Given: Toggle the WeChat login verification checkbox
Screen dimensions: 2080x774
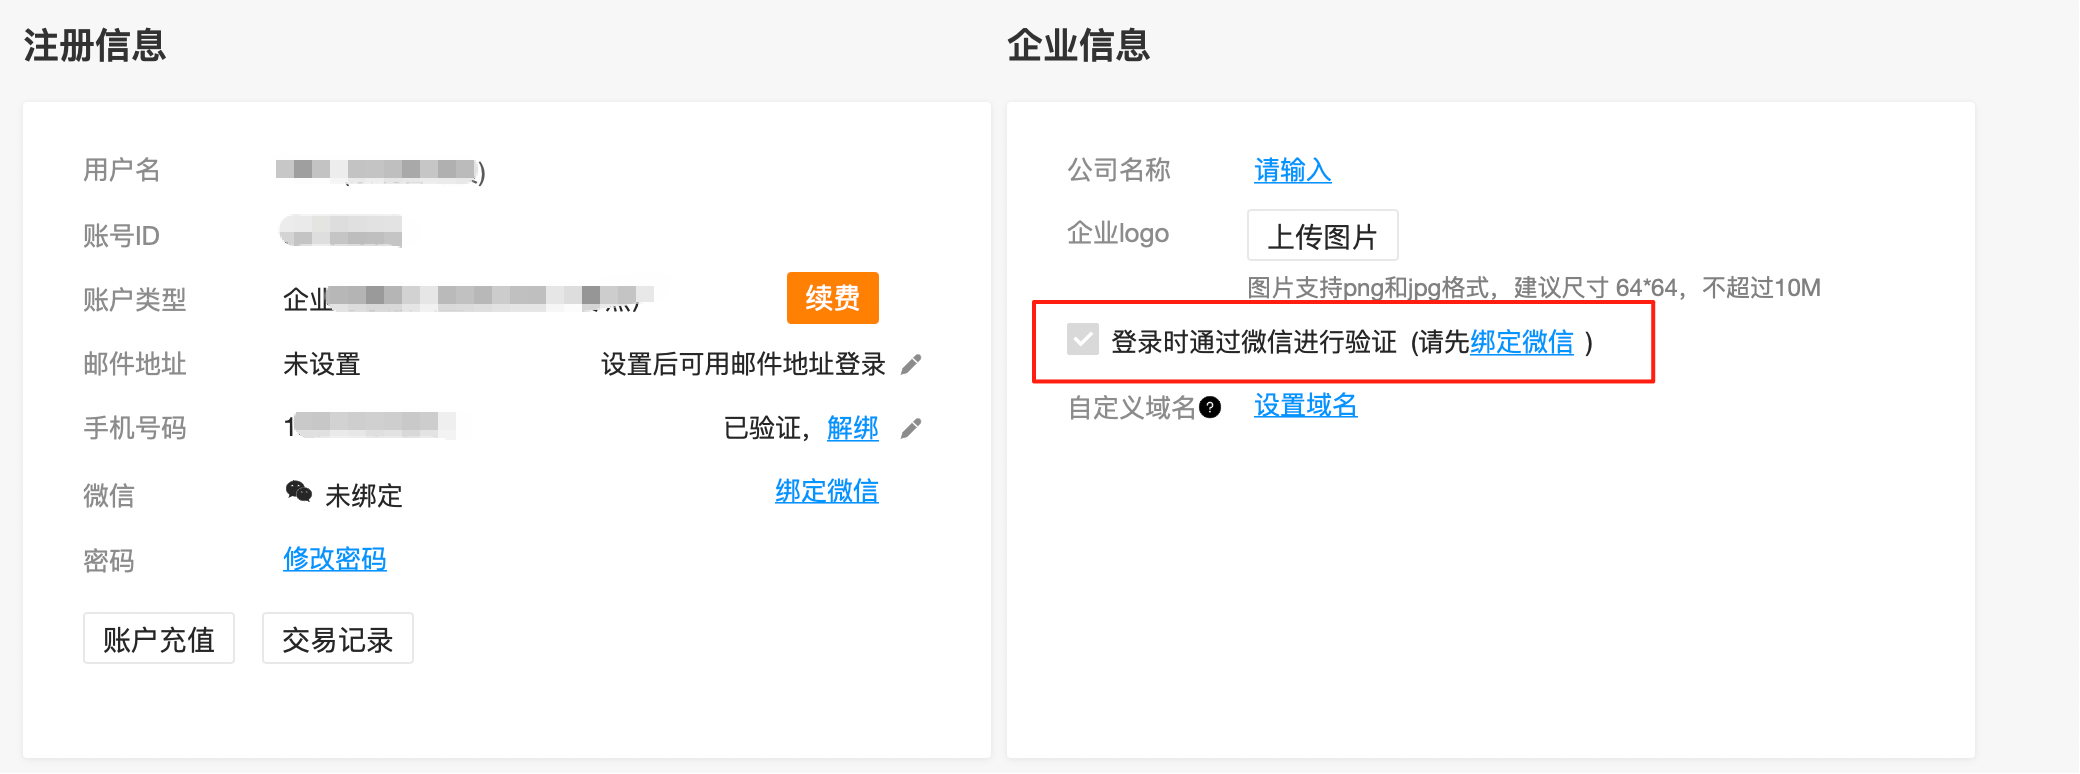Looking at the screenshot, I should coord(1082,340).
